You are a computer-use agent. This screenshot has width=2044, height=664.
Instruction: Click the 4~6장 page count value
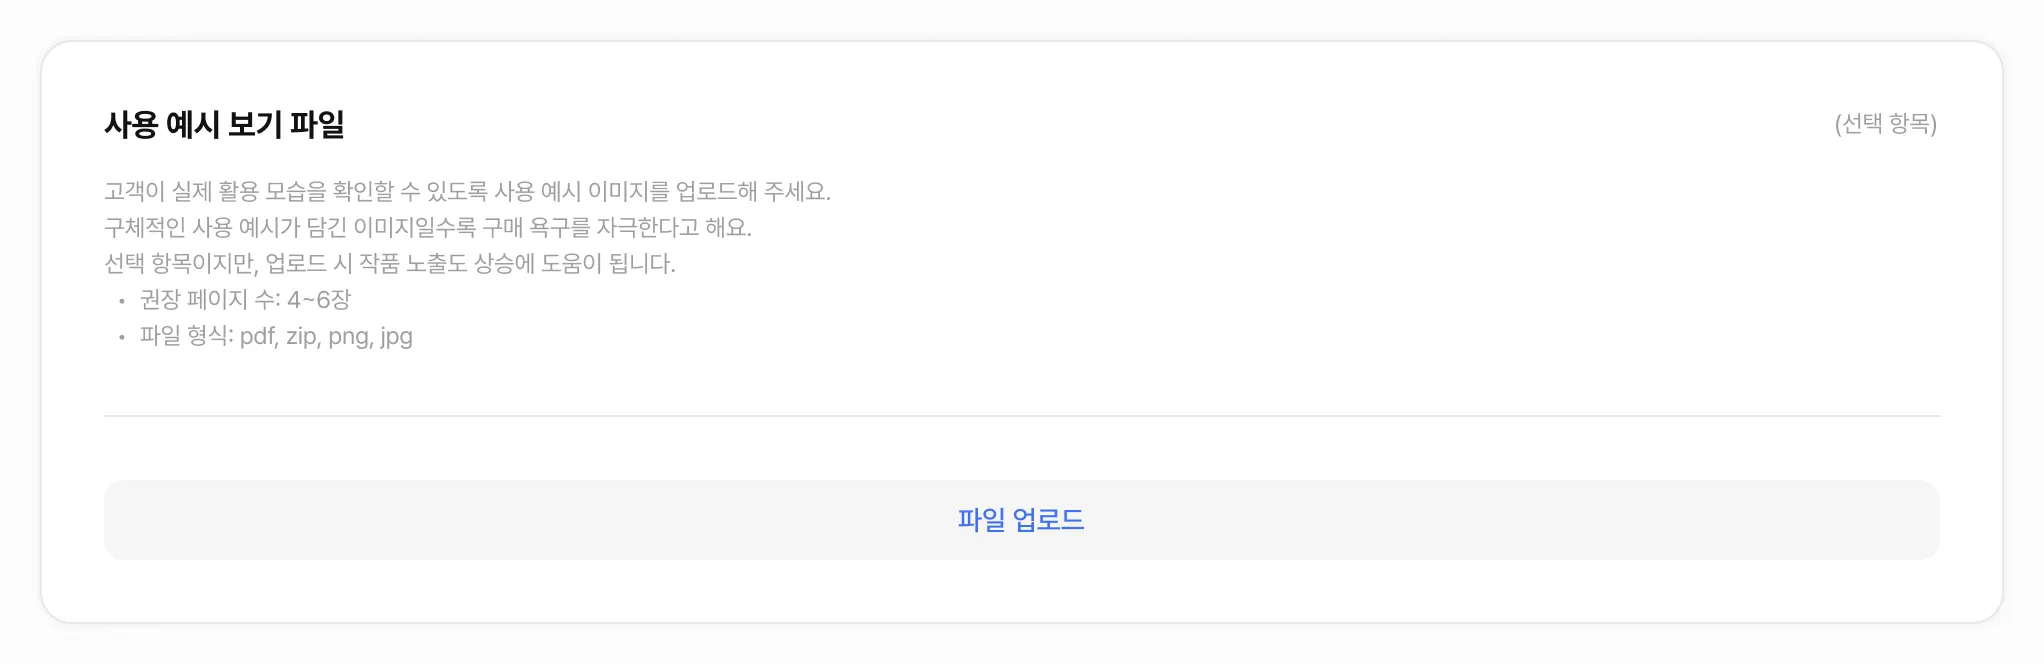pos(319,299)
